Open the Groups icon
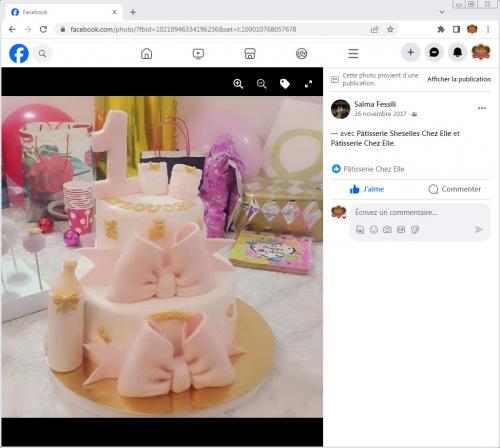The image size is (500, 448). coord(301,53)
